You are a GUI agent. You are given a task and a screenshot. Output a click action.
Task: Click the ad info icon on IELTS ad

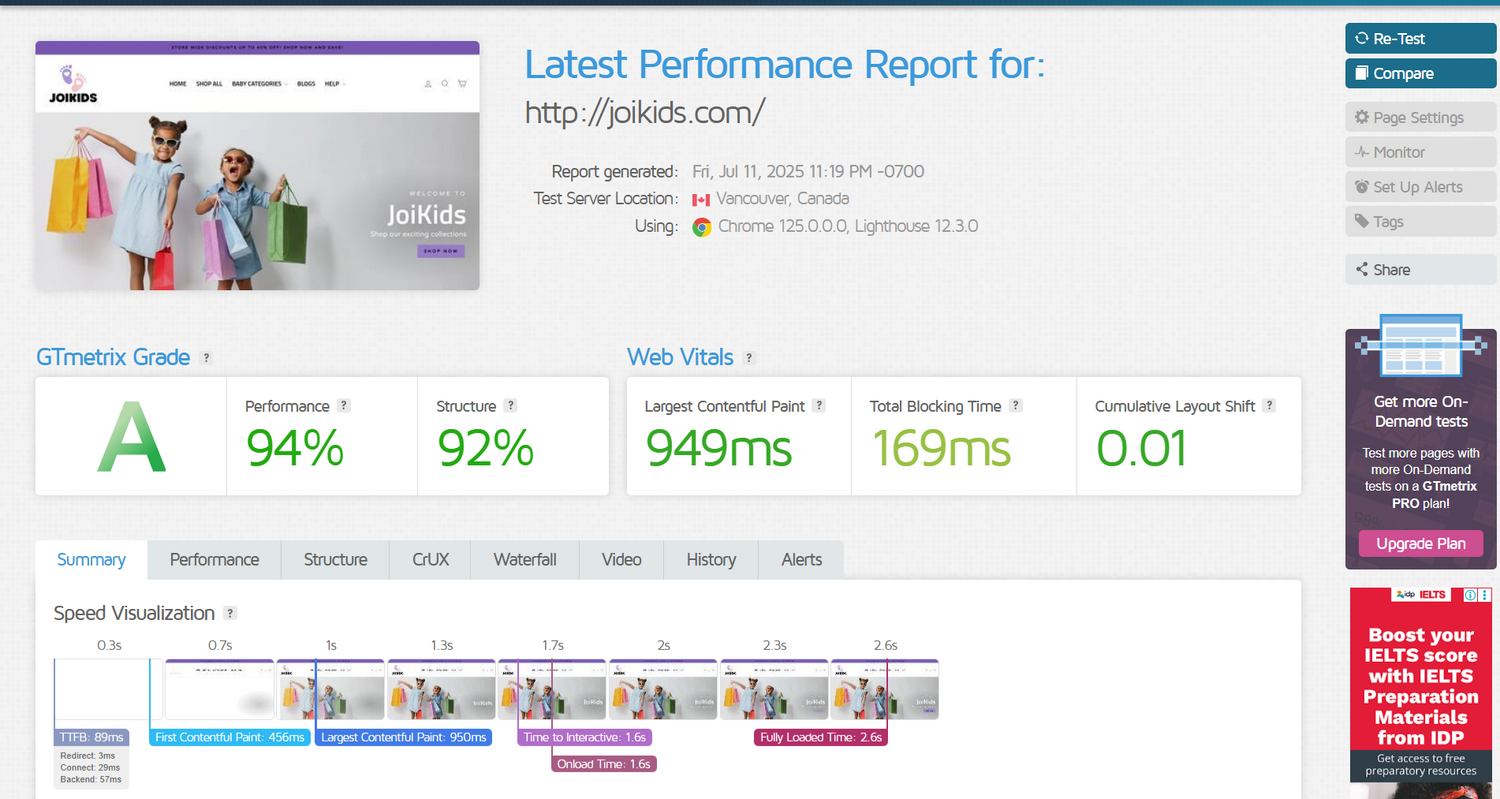(x=1471, y=595)
